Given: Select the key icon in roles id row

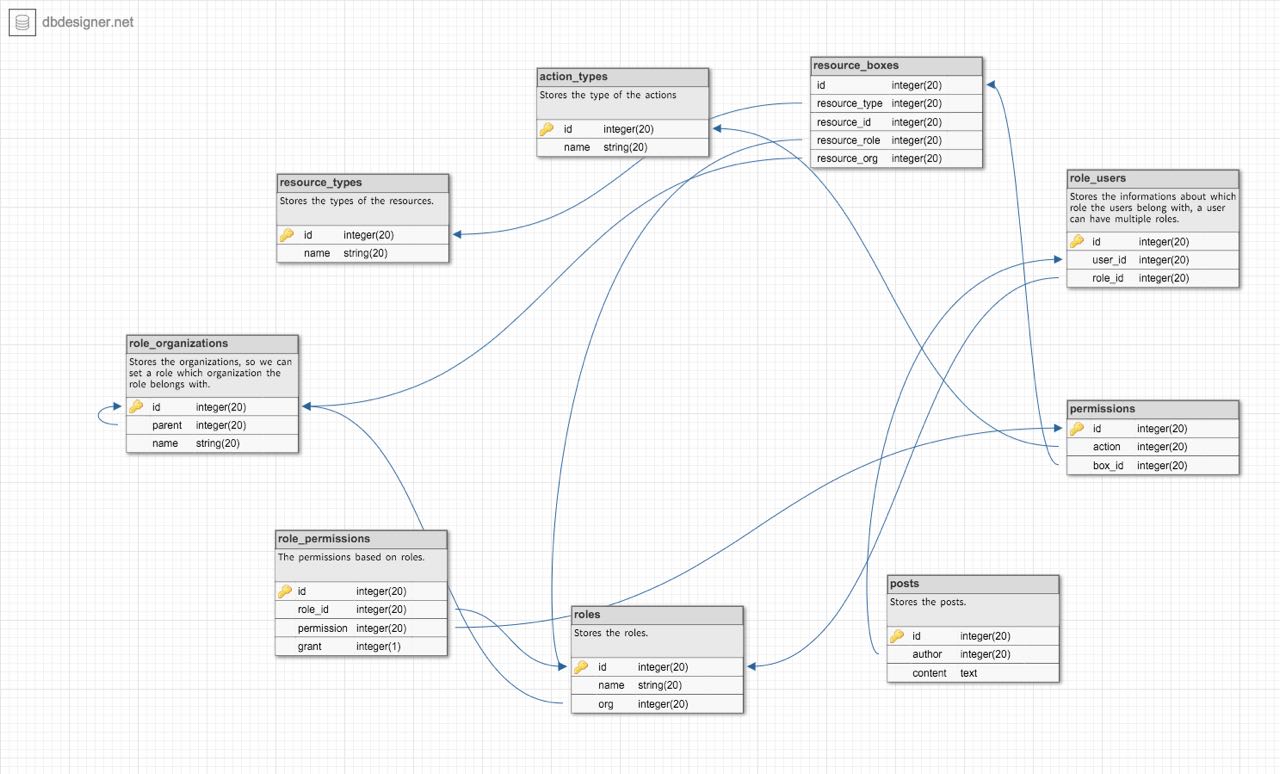Looking at the screenshot, I should [581, 667].
